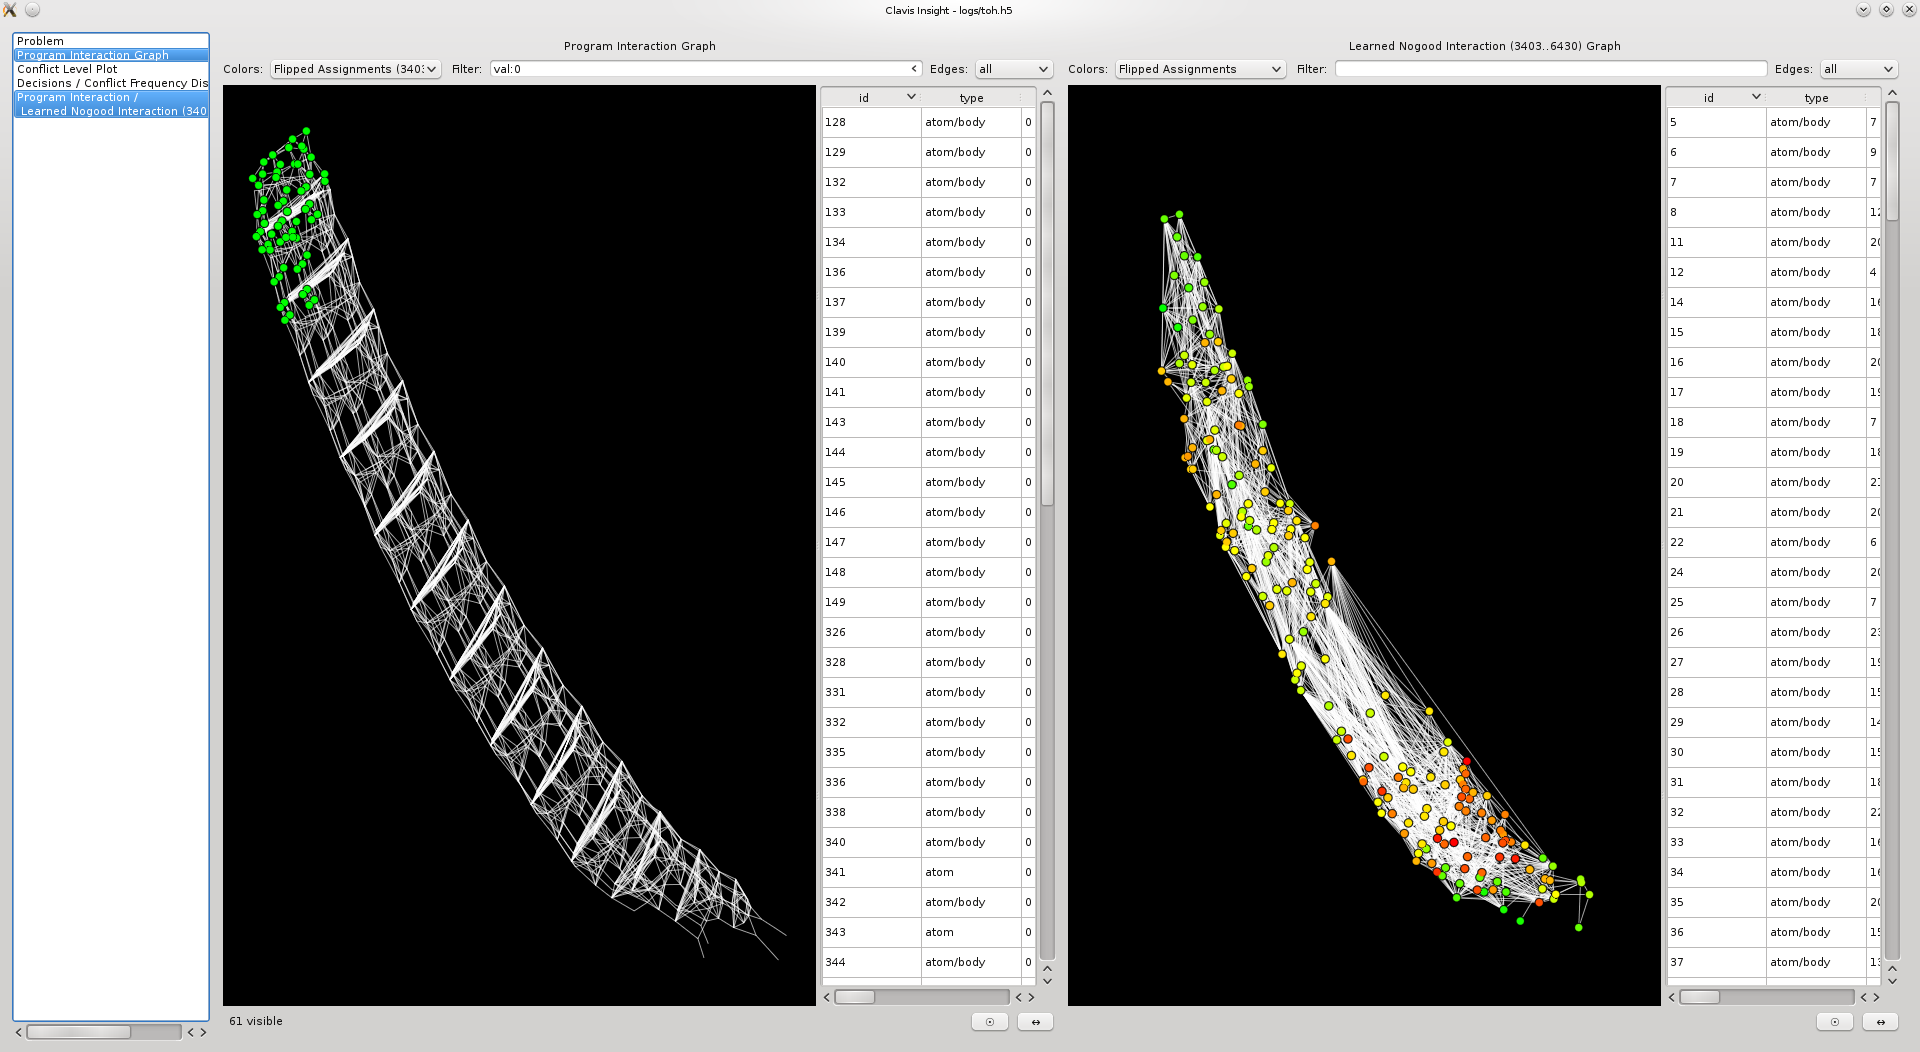Viewport: 1920px width, 1052px height.
Task: Click the sort arrow on right table id column
Action: point(1756,97)
